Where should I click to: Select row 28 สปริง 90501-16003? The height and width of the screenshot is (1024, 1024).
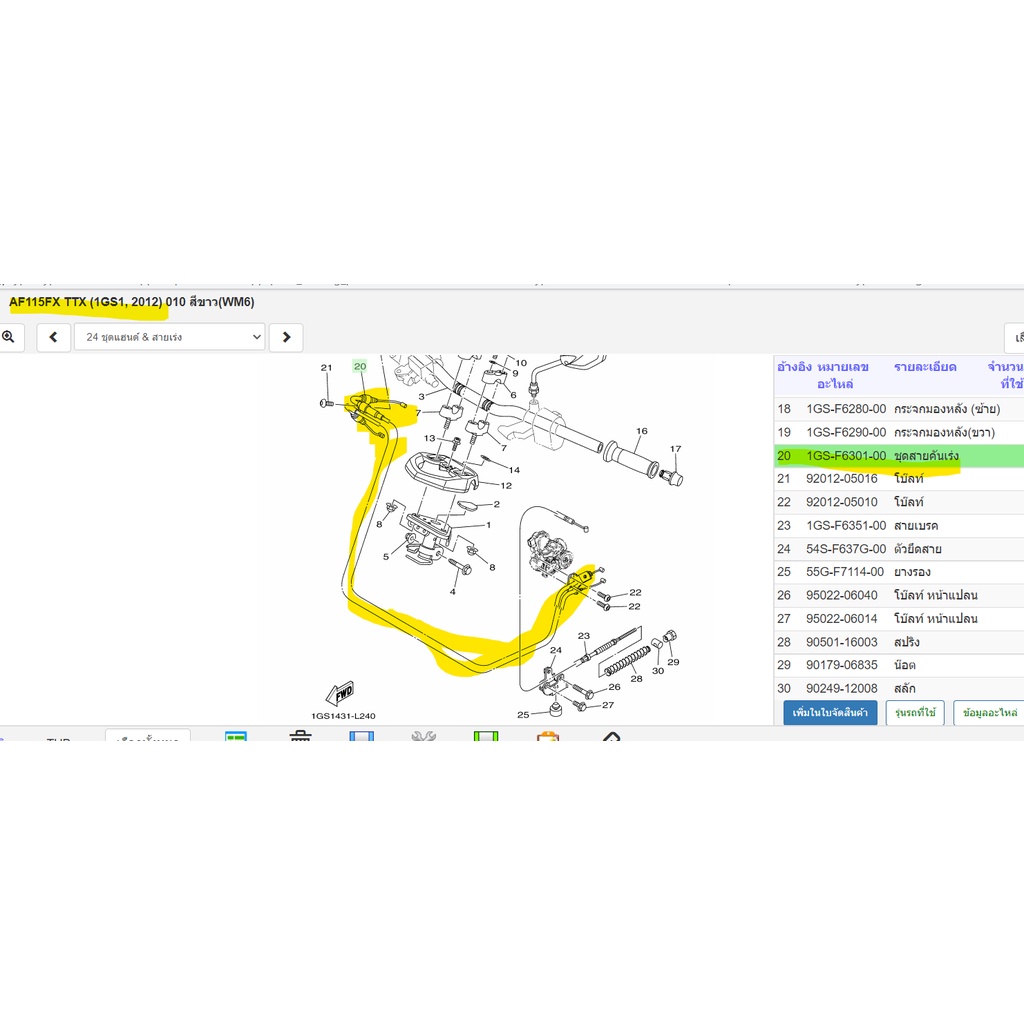[x=899, y=642]
